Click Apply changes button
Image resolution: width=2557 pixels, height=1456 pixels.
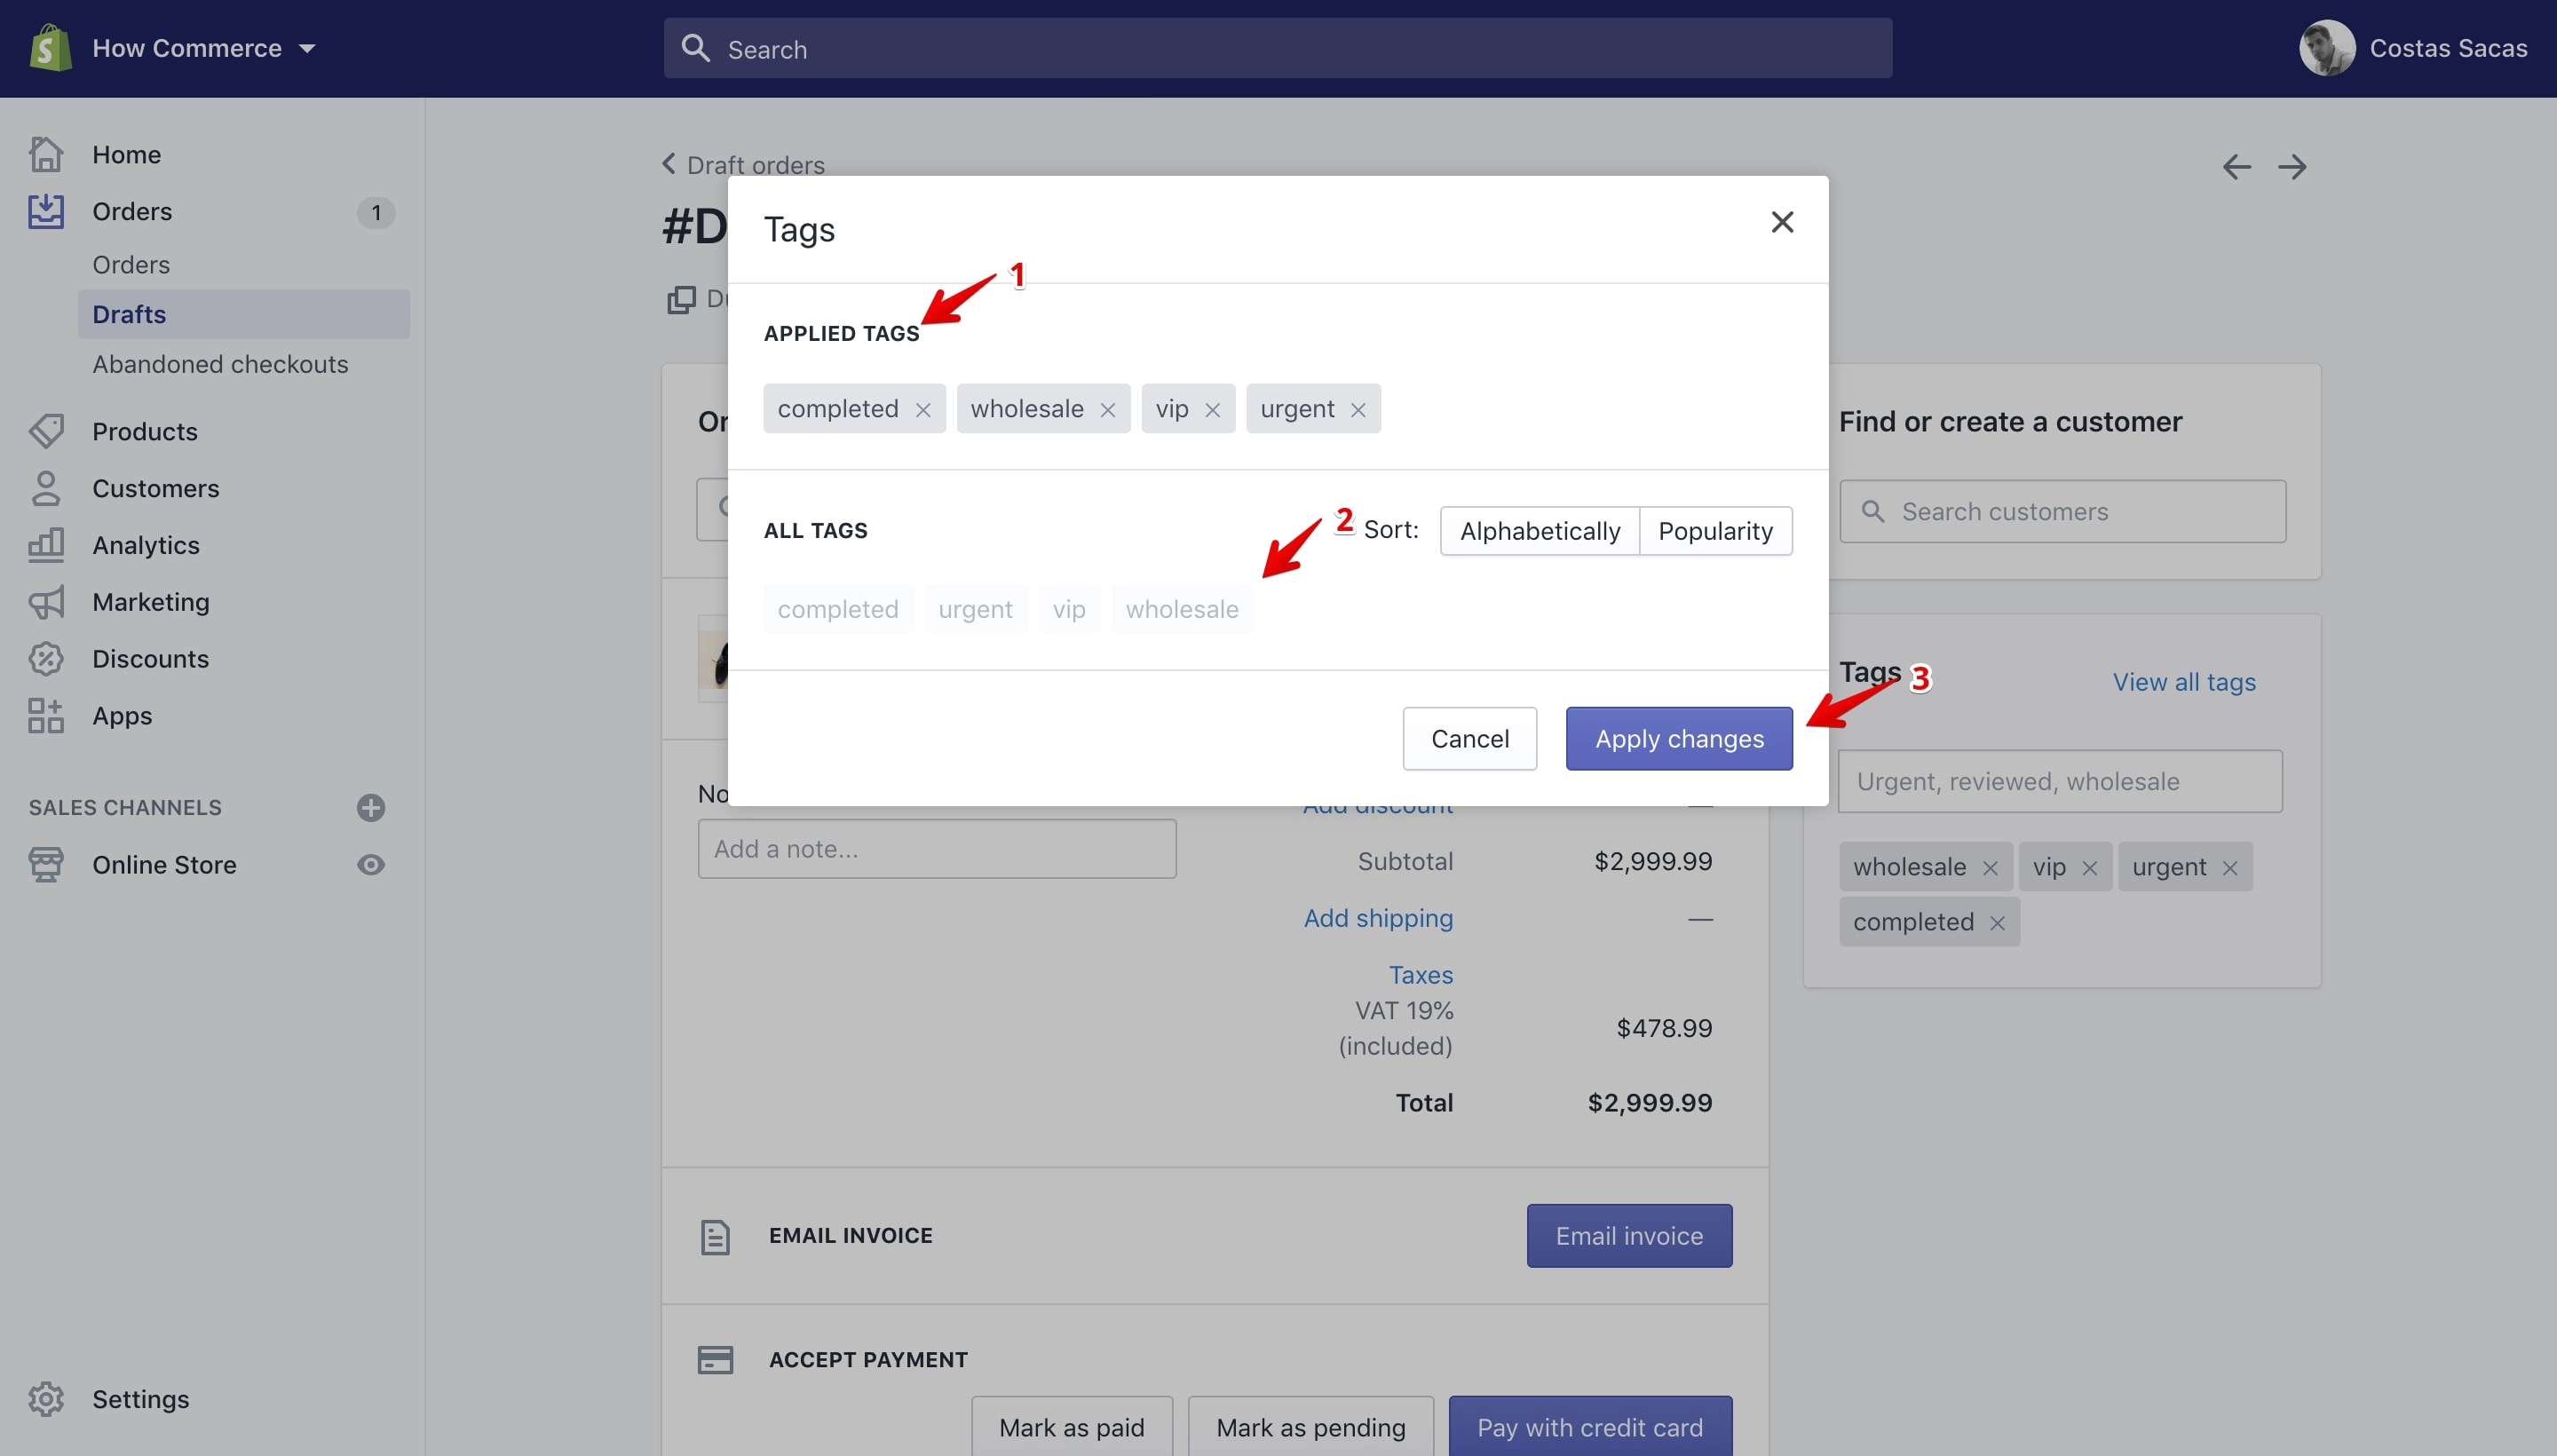click(x=1679, y=739)
